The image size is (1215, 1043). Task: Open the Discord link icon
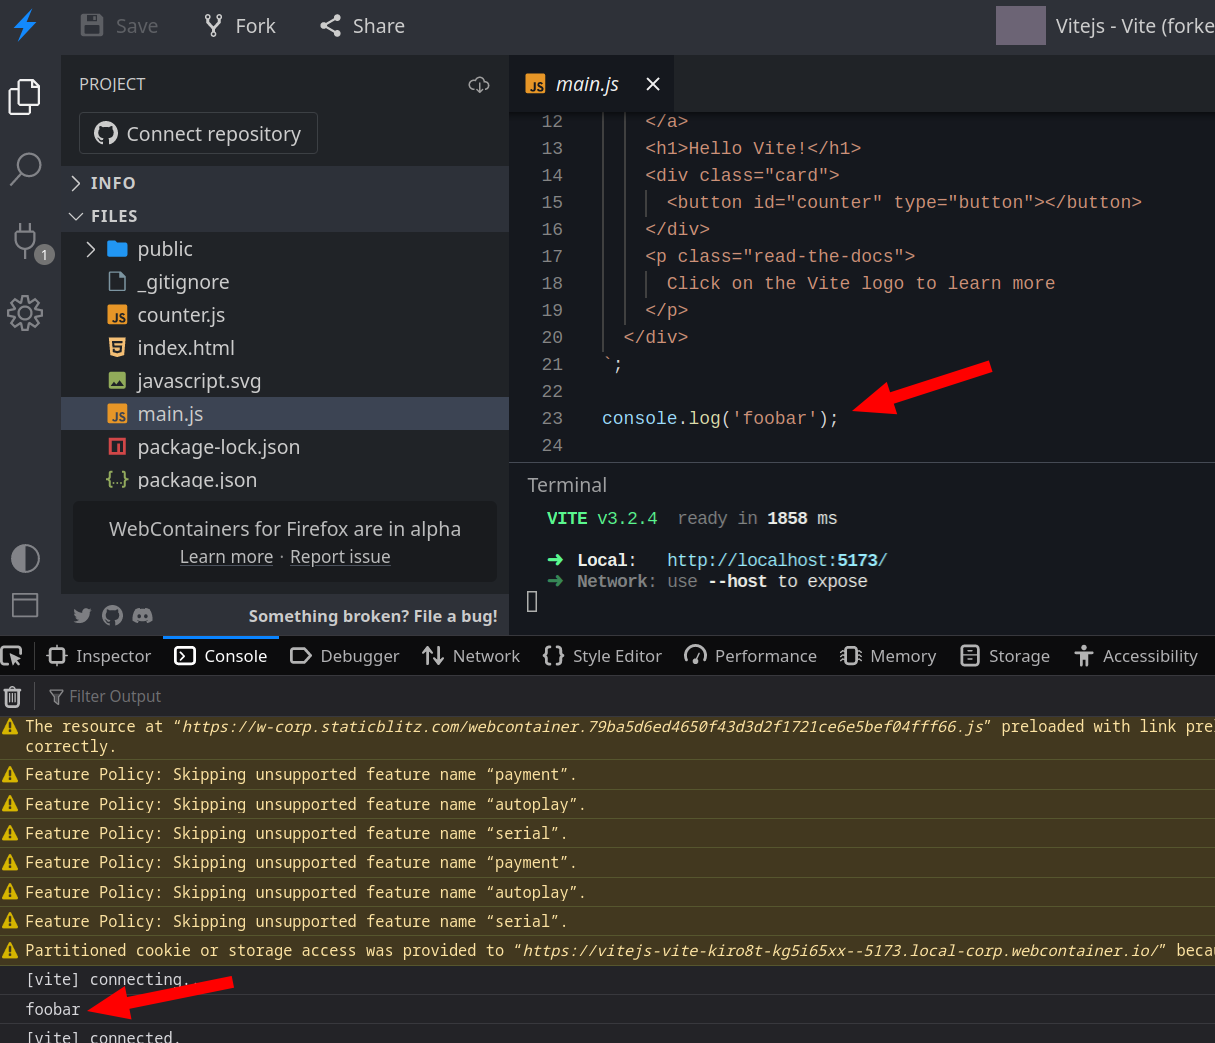pyautogui.click(x=143, y=616)
